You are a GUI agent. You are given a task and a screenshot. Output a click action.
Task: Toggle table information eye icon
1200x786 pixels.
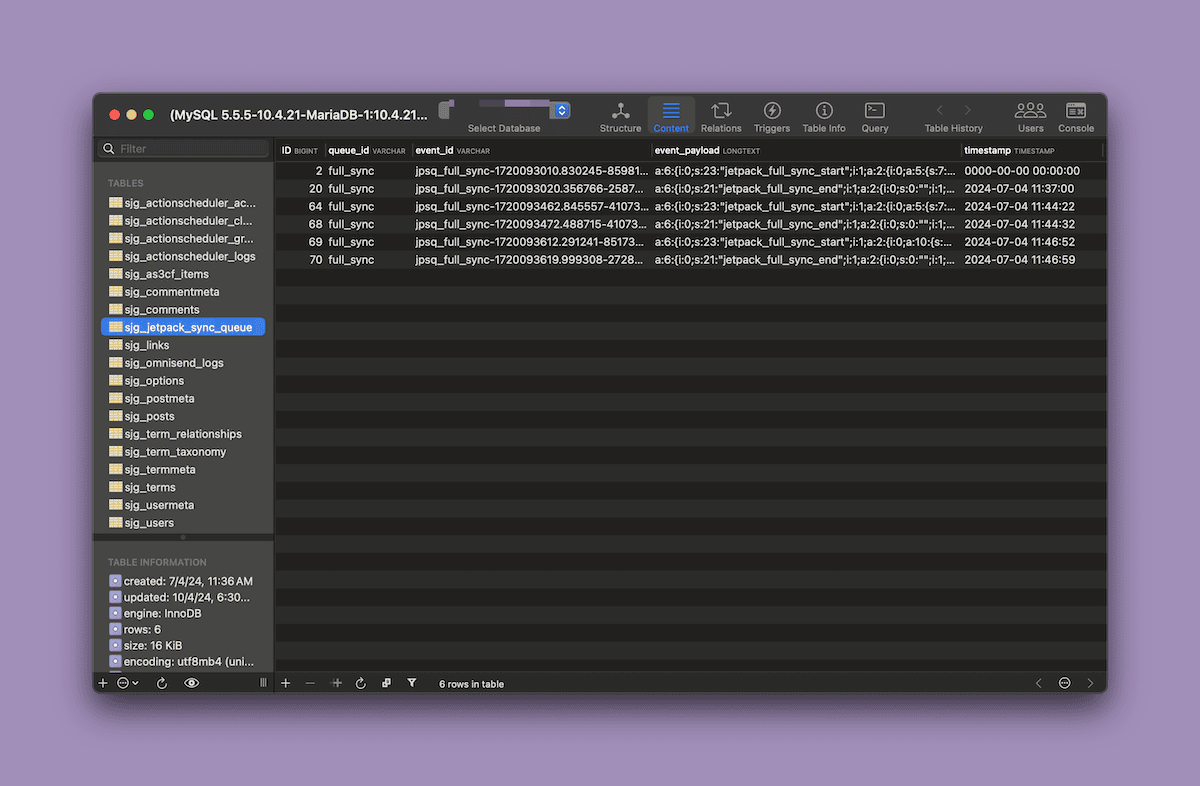(x=192, y=683)
